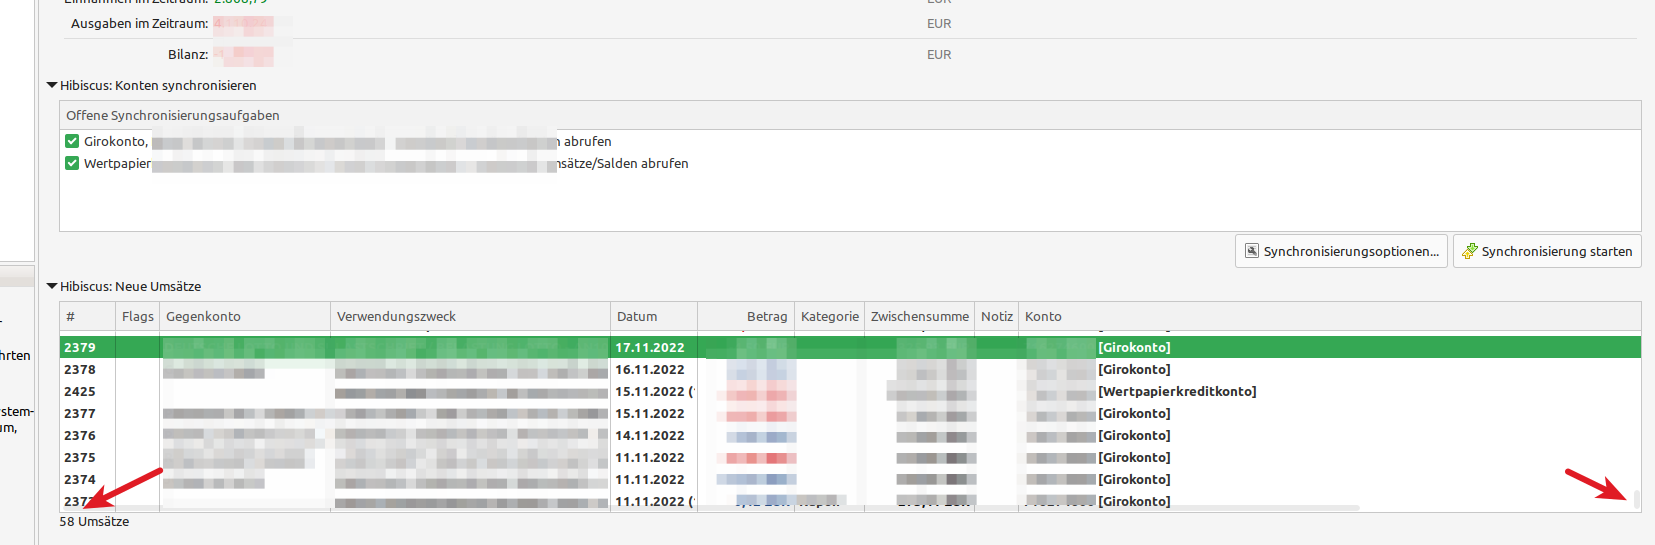Click the Flags column header
Image resolution: width=1655 pixels, height=545 pixels.
pyautogui.click(x=137, y=317)
